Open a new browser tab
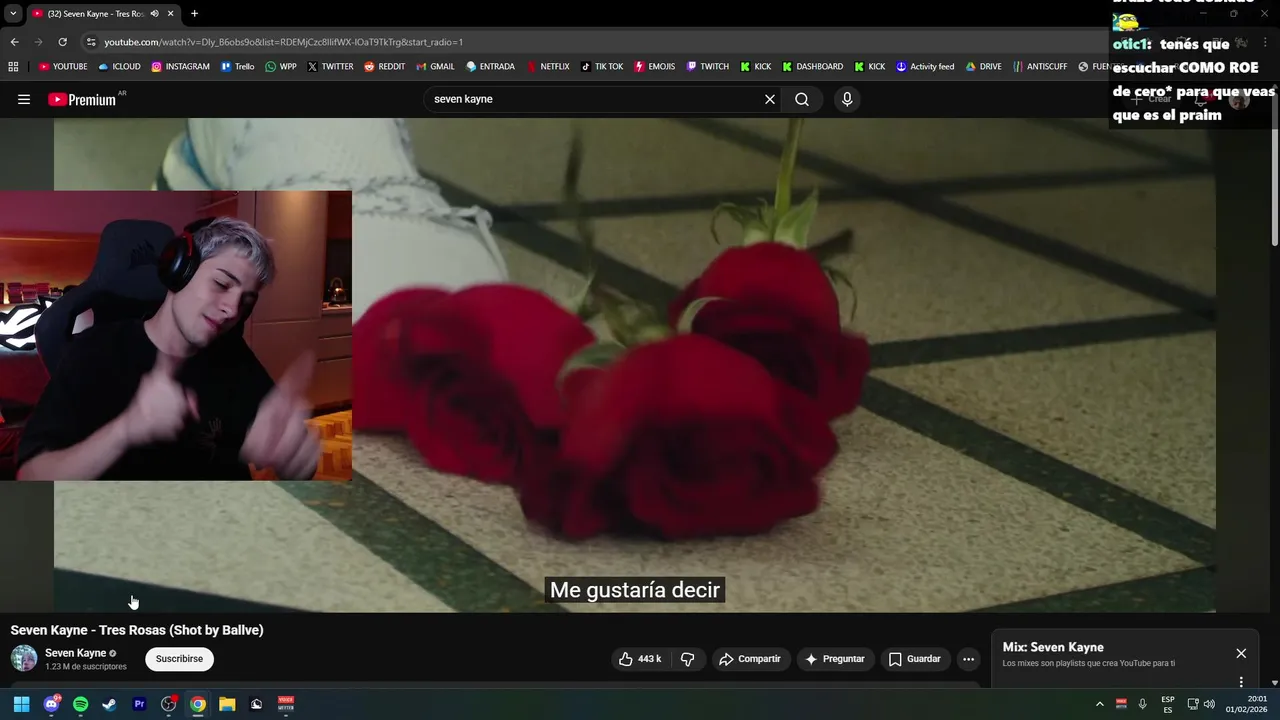Viewport: 1280px width, 720px height. pos(194,14)
